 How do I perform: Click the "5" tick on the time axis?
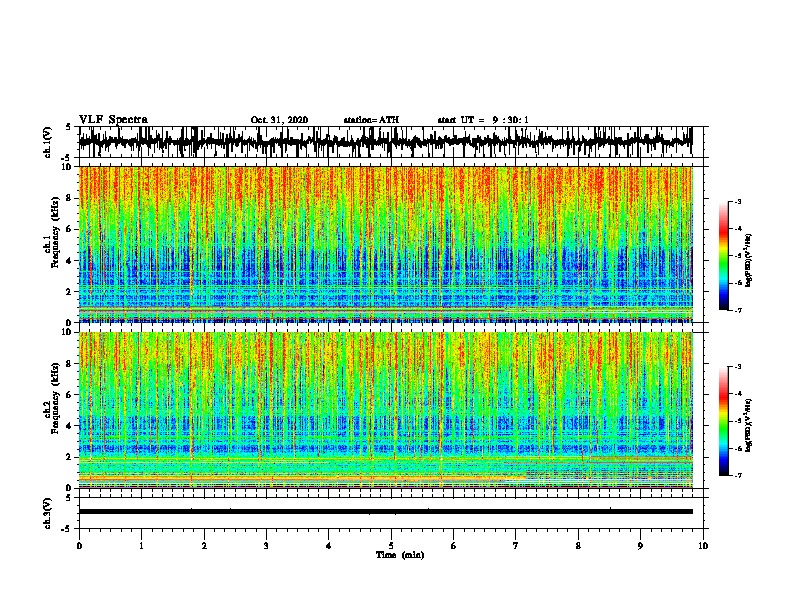(391, 546)
